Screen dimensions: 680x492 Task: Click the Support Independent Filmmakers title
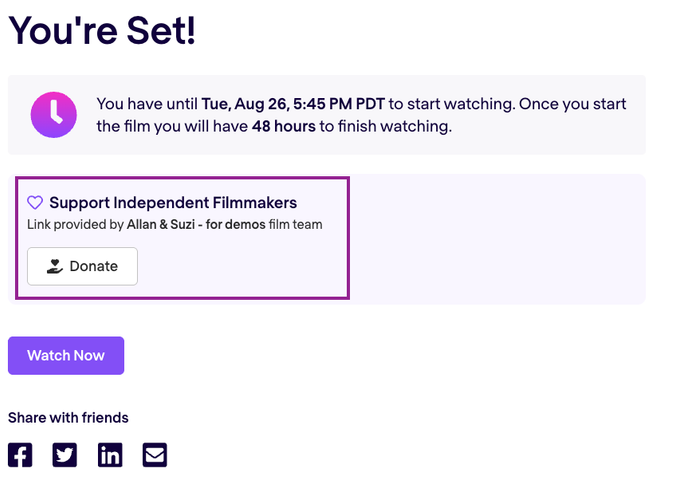coord(173,202)
